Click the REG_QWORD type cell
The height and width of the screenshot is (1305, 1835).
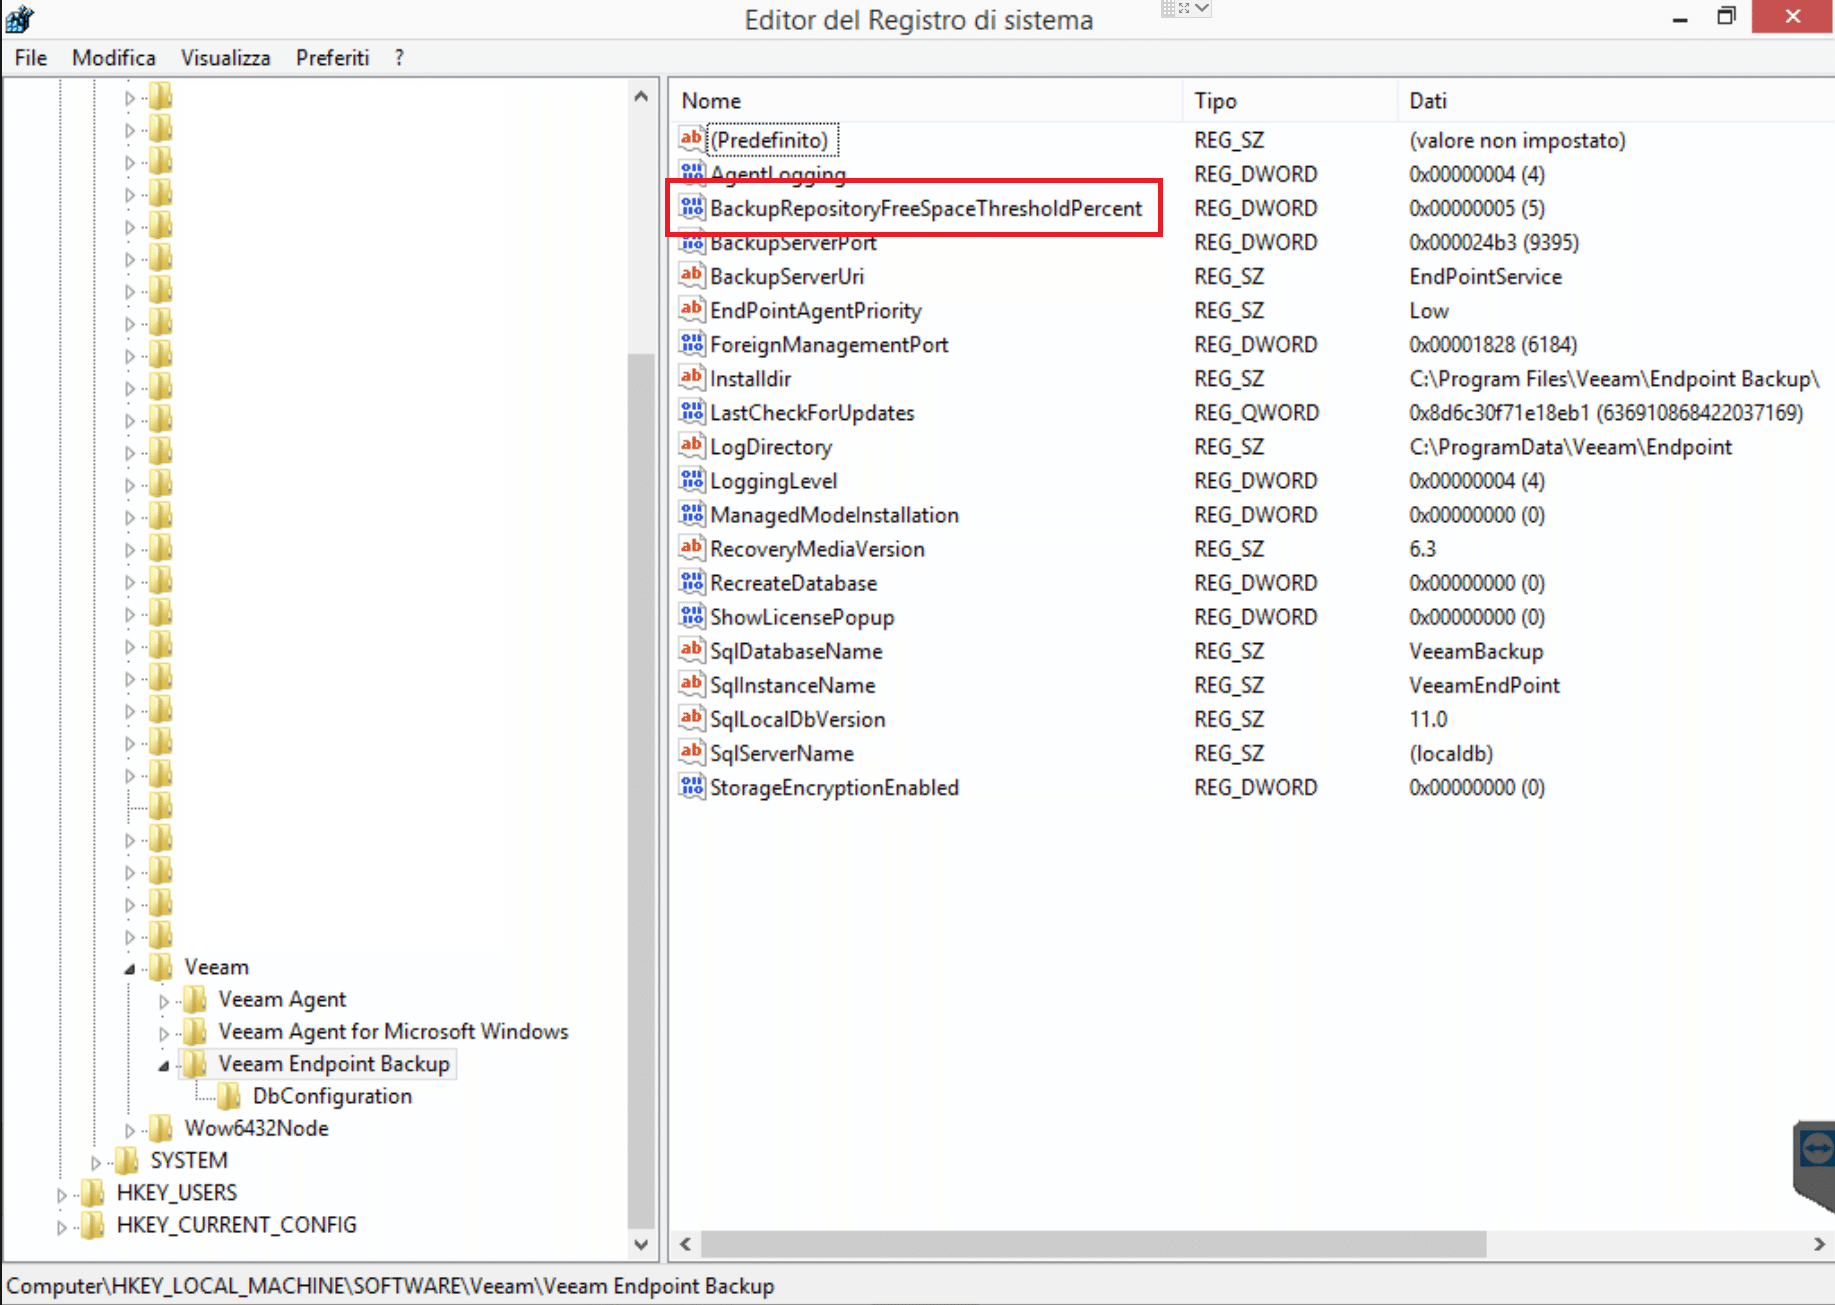(x=1256, y=412)
